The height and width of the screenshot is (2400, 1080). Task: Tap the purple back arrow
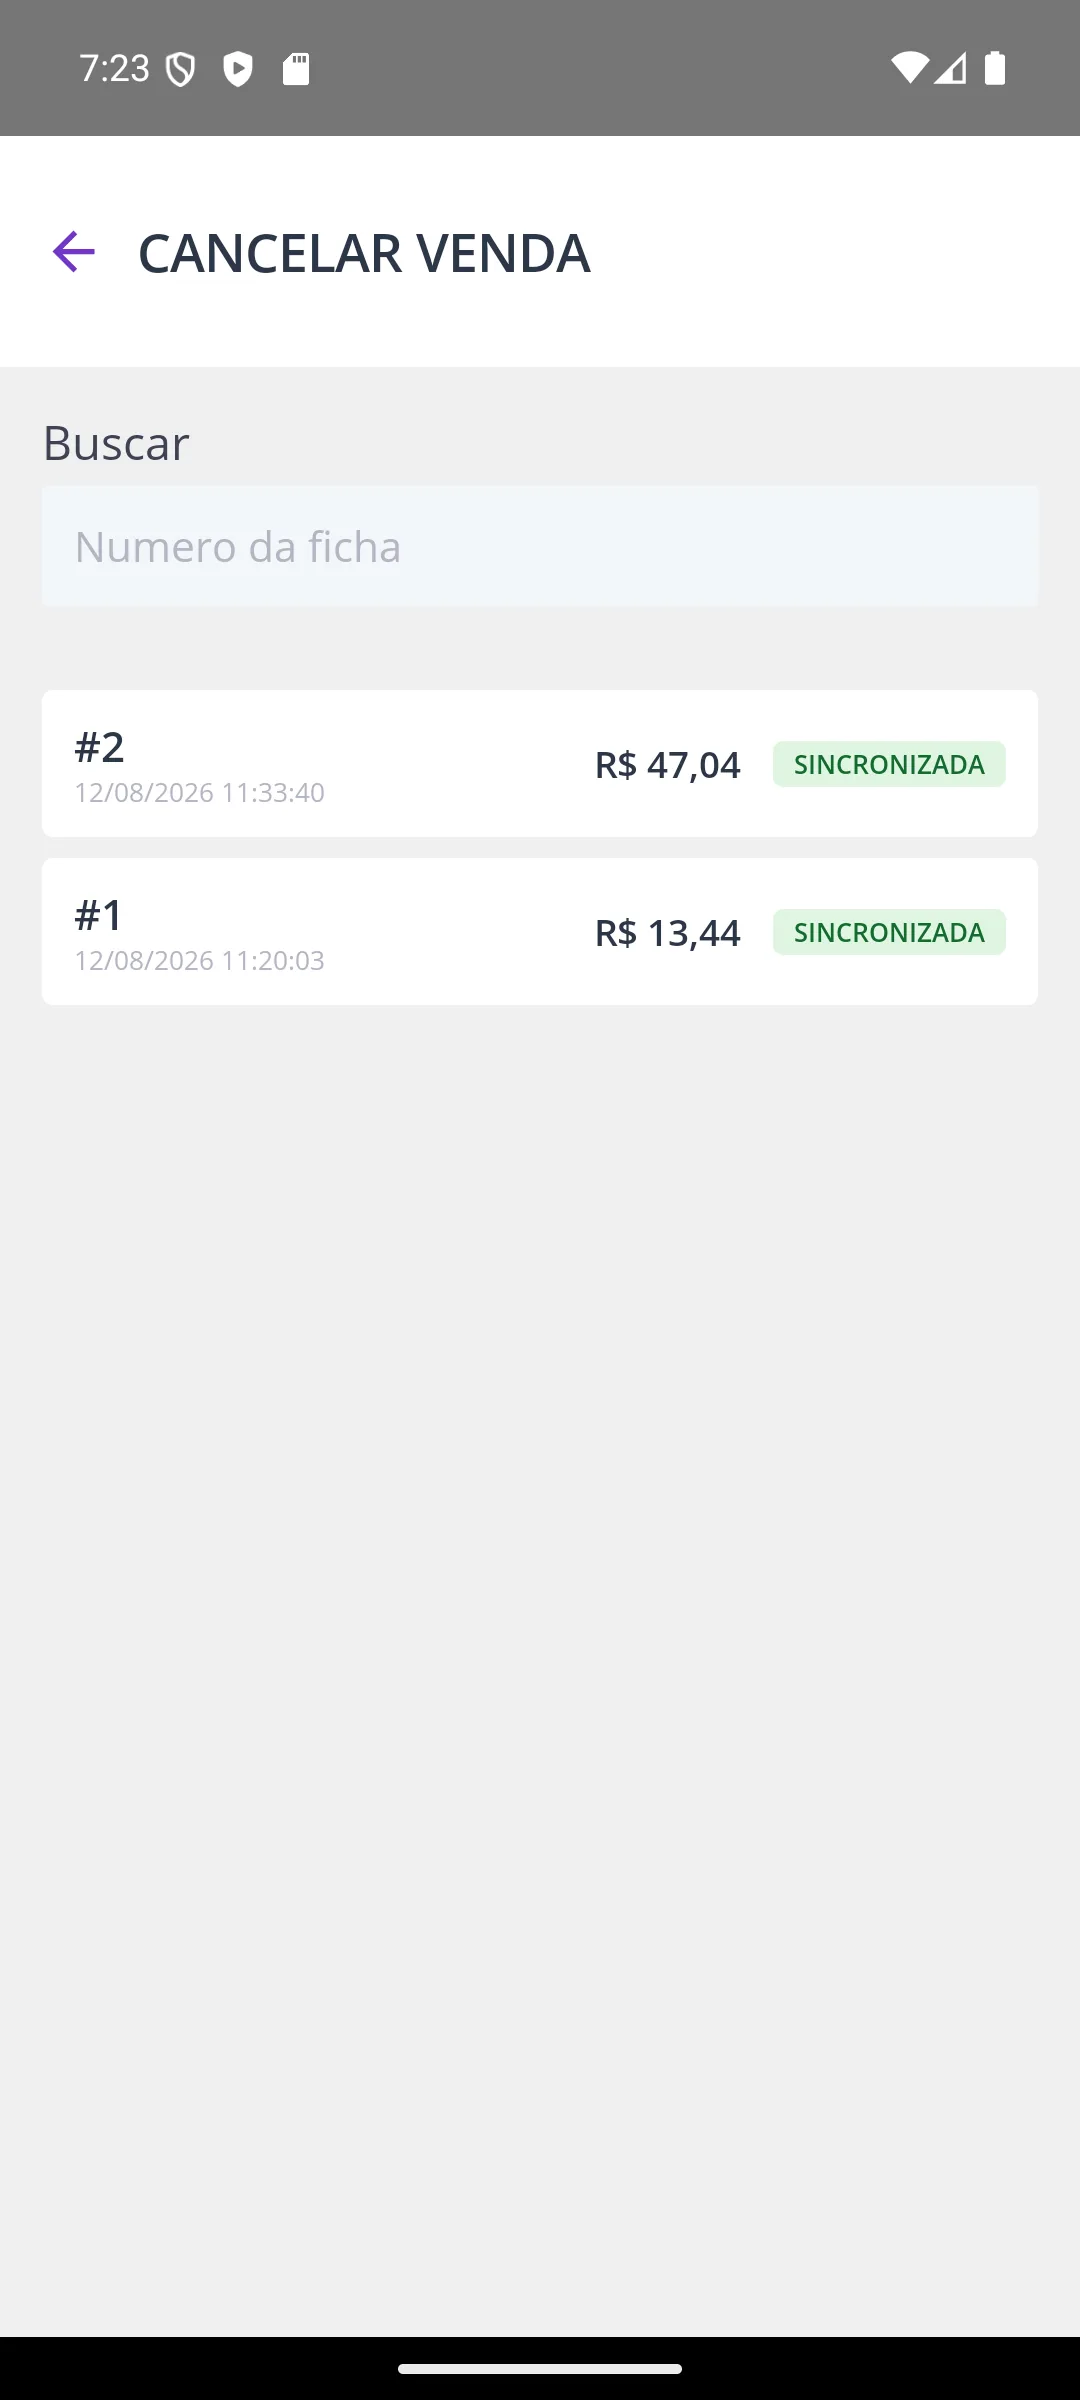pos(73,251)
